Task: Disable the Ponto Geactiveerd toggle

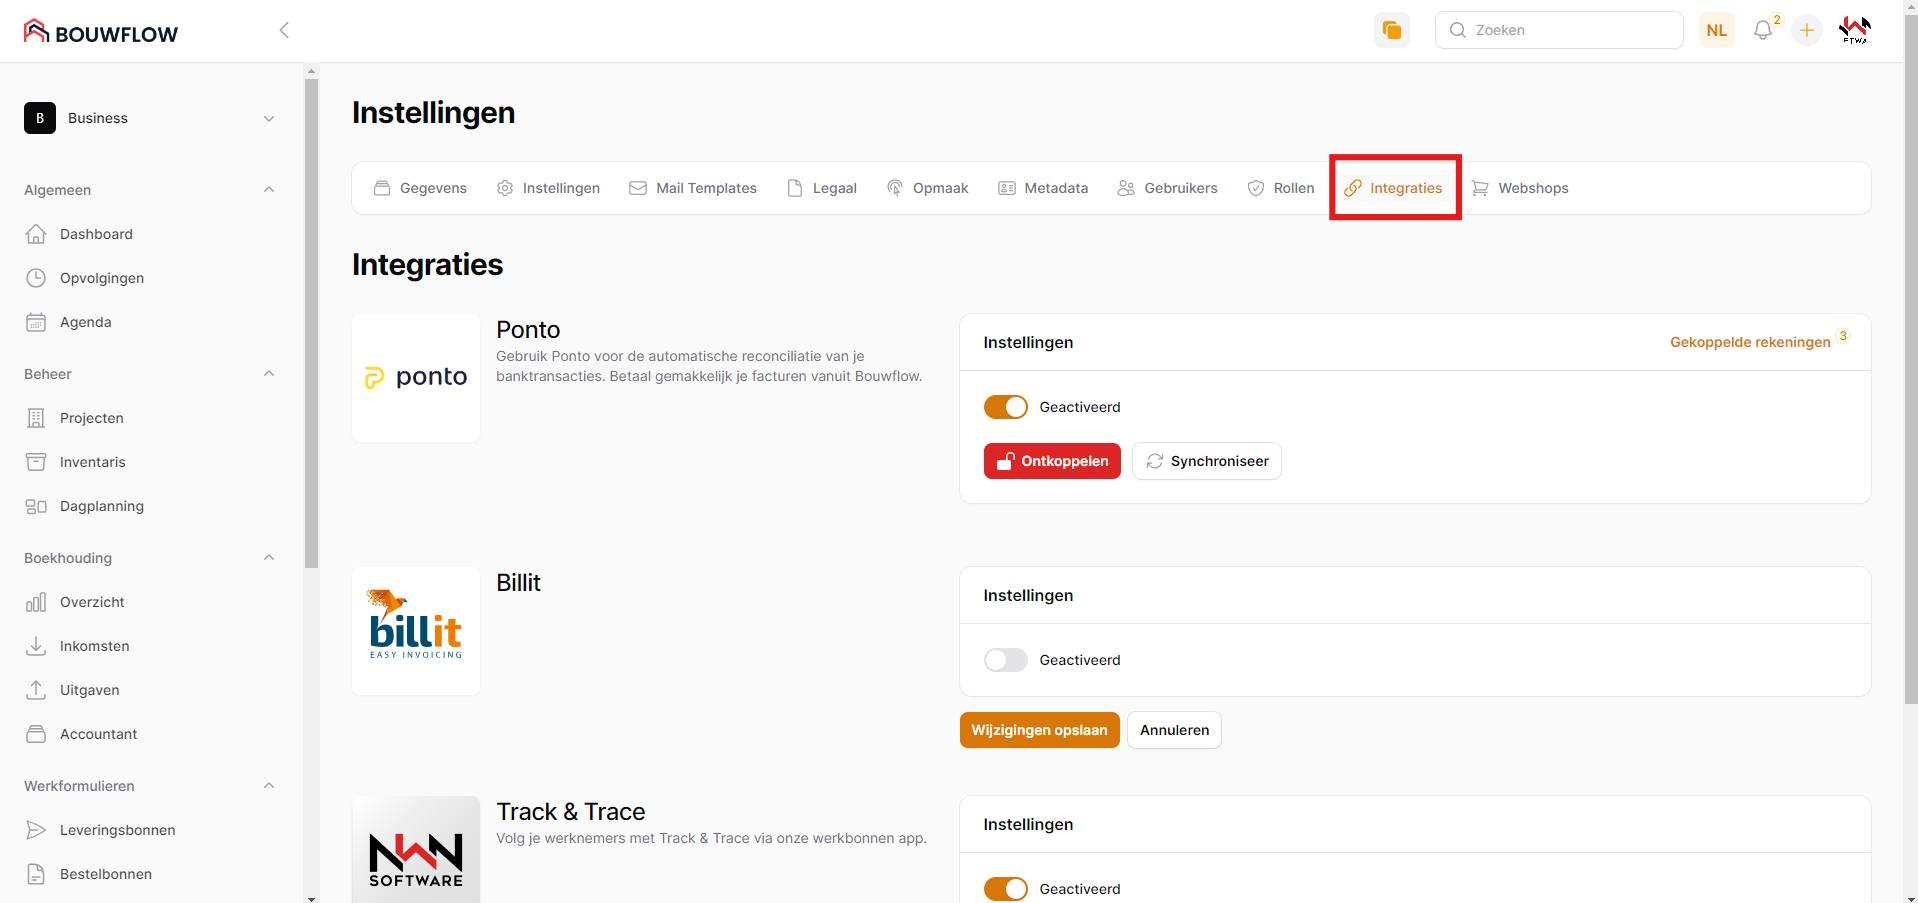Action: pyautogui.click(x=1005, y=407)
